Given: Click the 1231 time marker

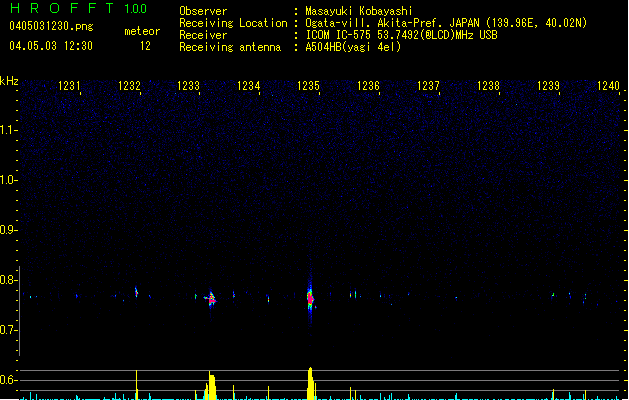Looking at the screenshot, I should pos(70,87).
